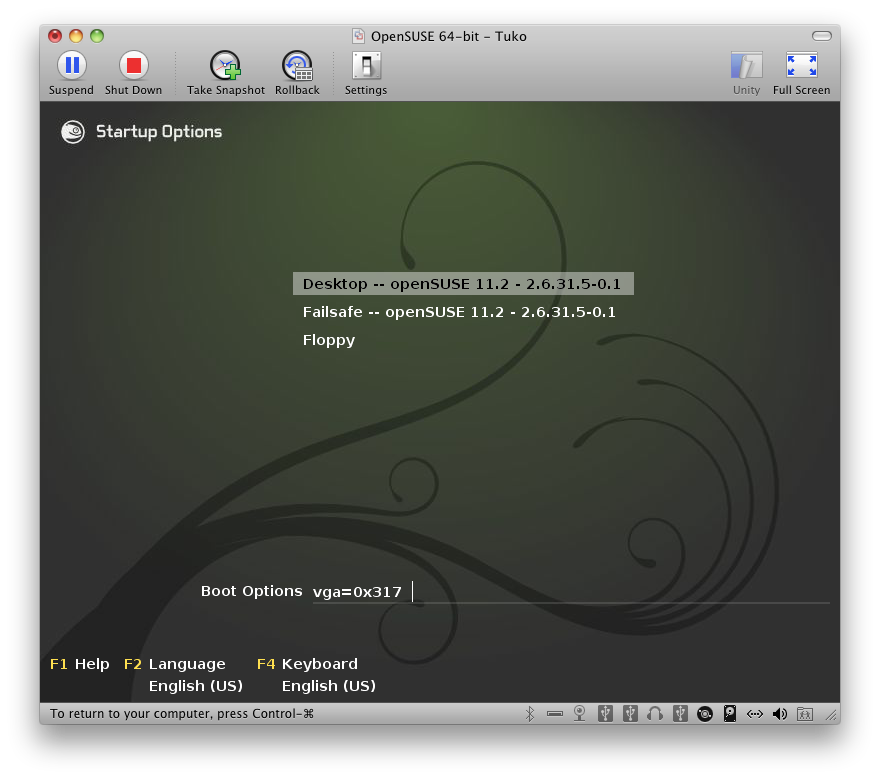Click the Boot Options label

click(251, 591)
